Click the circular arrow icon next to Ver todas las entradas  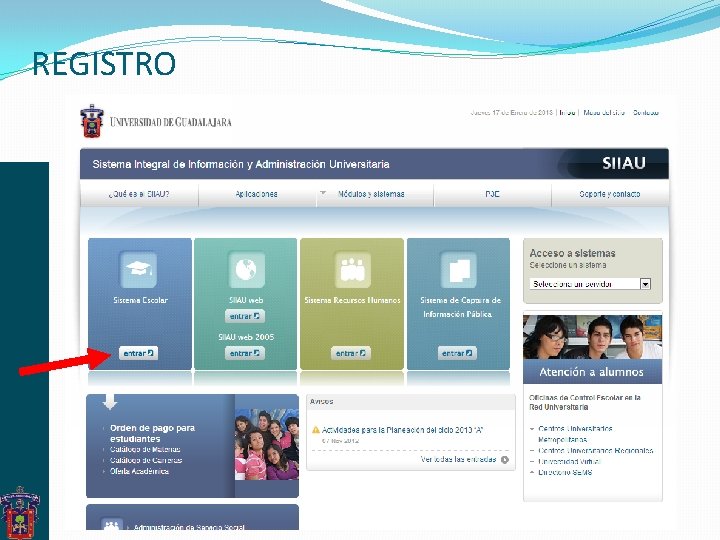(x=505, y=460)
